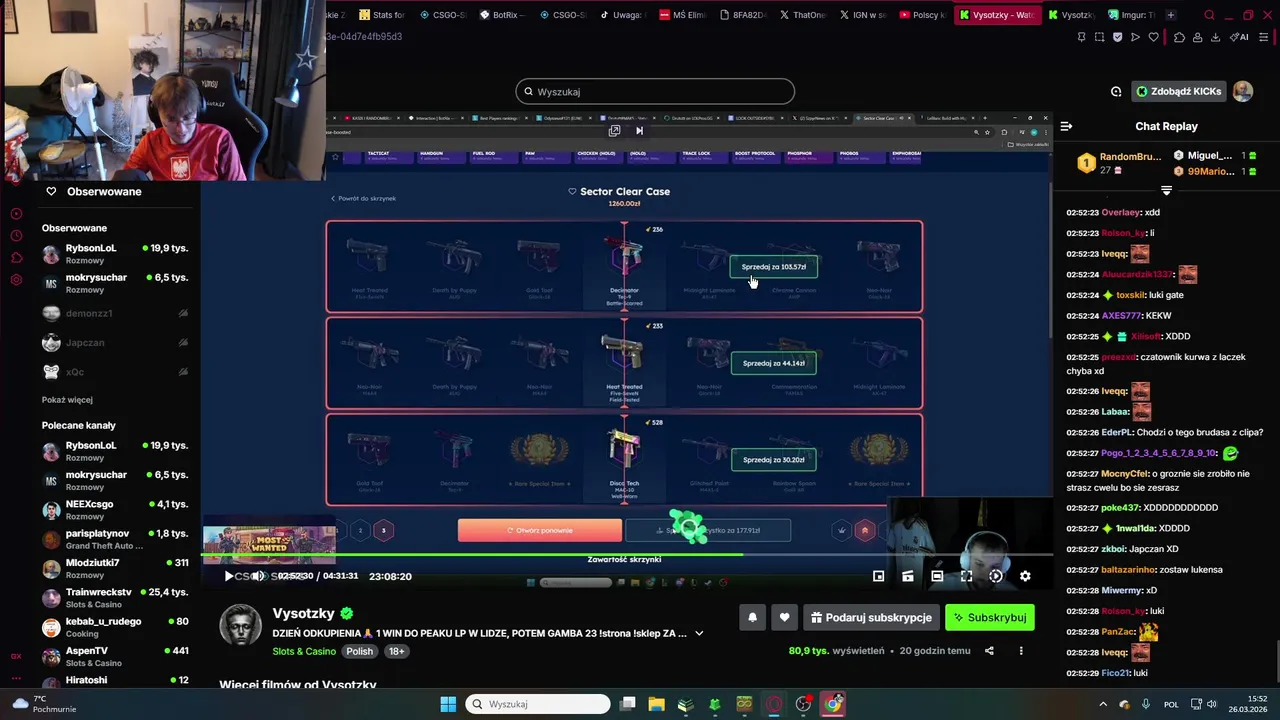Switch to the Uwaga TikTok tab

(x=621, y=15)
